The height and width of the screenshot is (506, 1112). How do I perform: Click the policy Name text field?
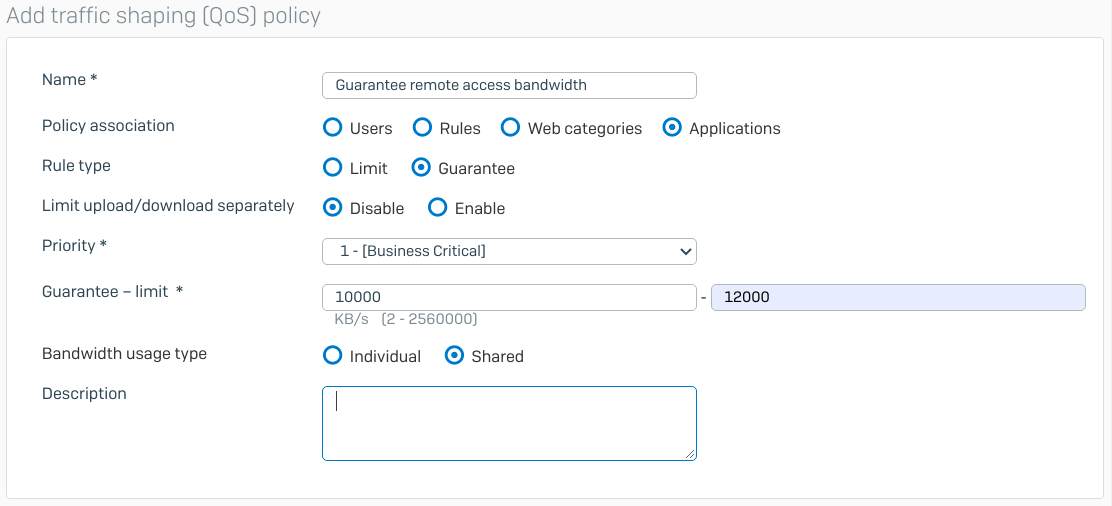(508, 85)
